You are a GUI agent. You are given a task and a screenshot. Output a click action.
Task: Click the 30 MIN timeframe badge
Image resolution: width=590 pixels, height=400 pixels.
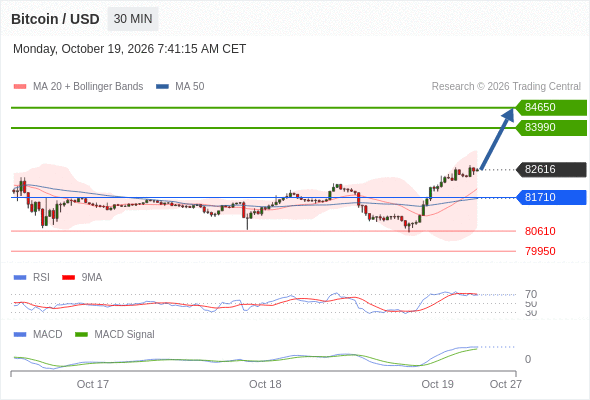133,19
